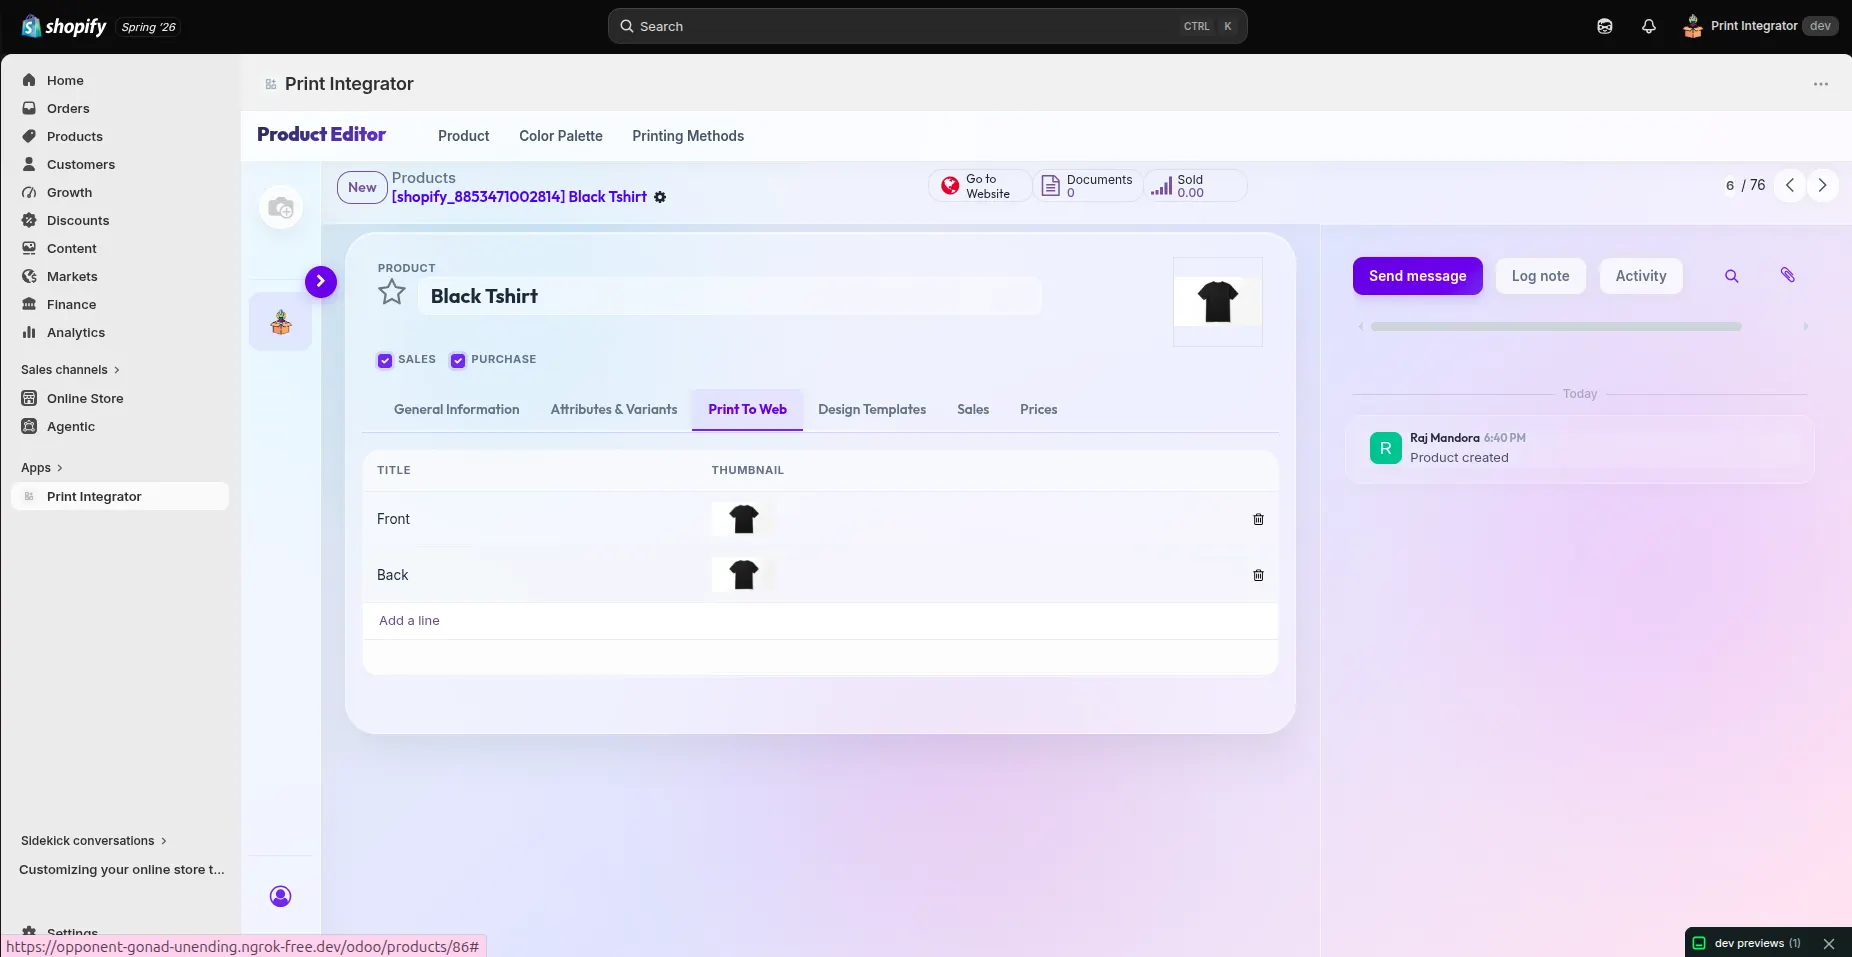Click the Front row thumbnail
Image resolution: width=1852 pixels, height=957 pixels.
tap(743, 519)
